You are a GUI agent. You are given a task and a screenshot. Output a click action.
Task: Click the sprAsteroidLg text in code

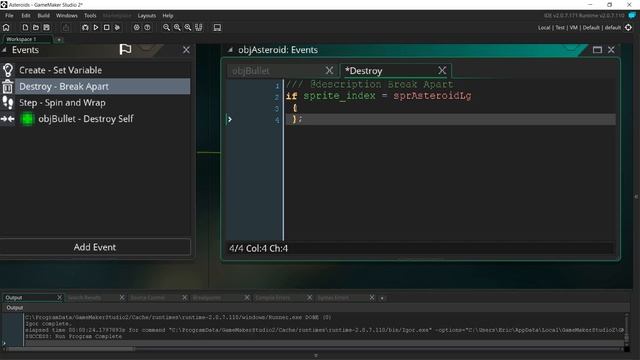(432, 96)
